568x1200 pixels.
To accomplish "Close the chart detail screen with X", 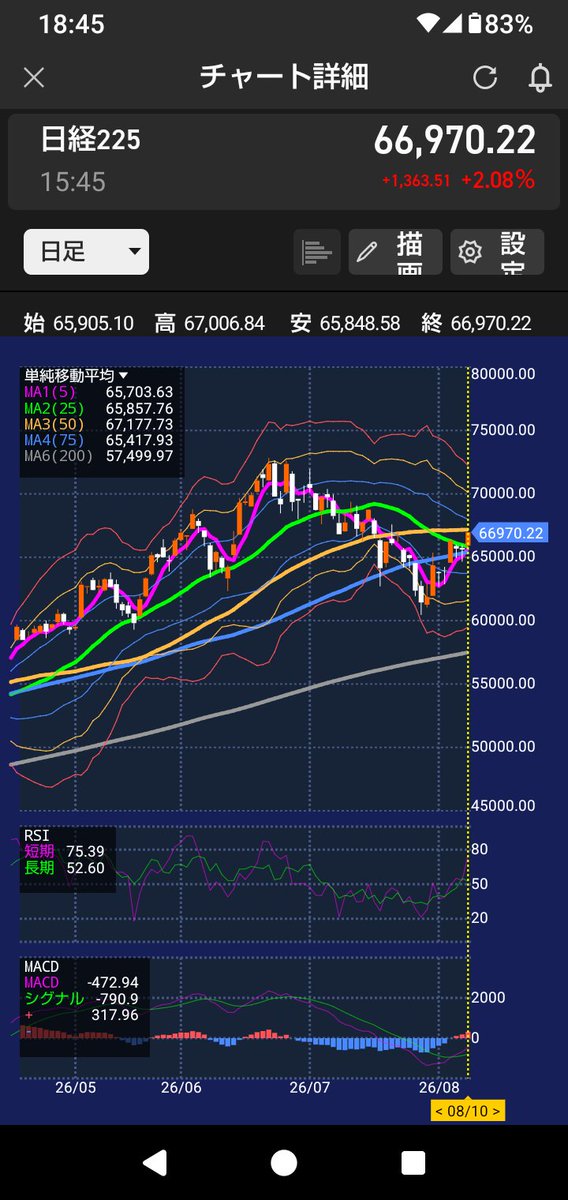I will point(34,77).
